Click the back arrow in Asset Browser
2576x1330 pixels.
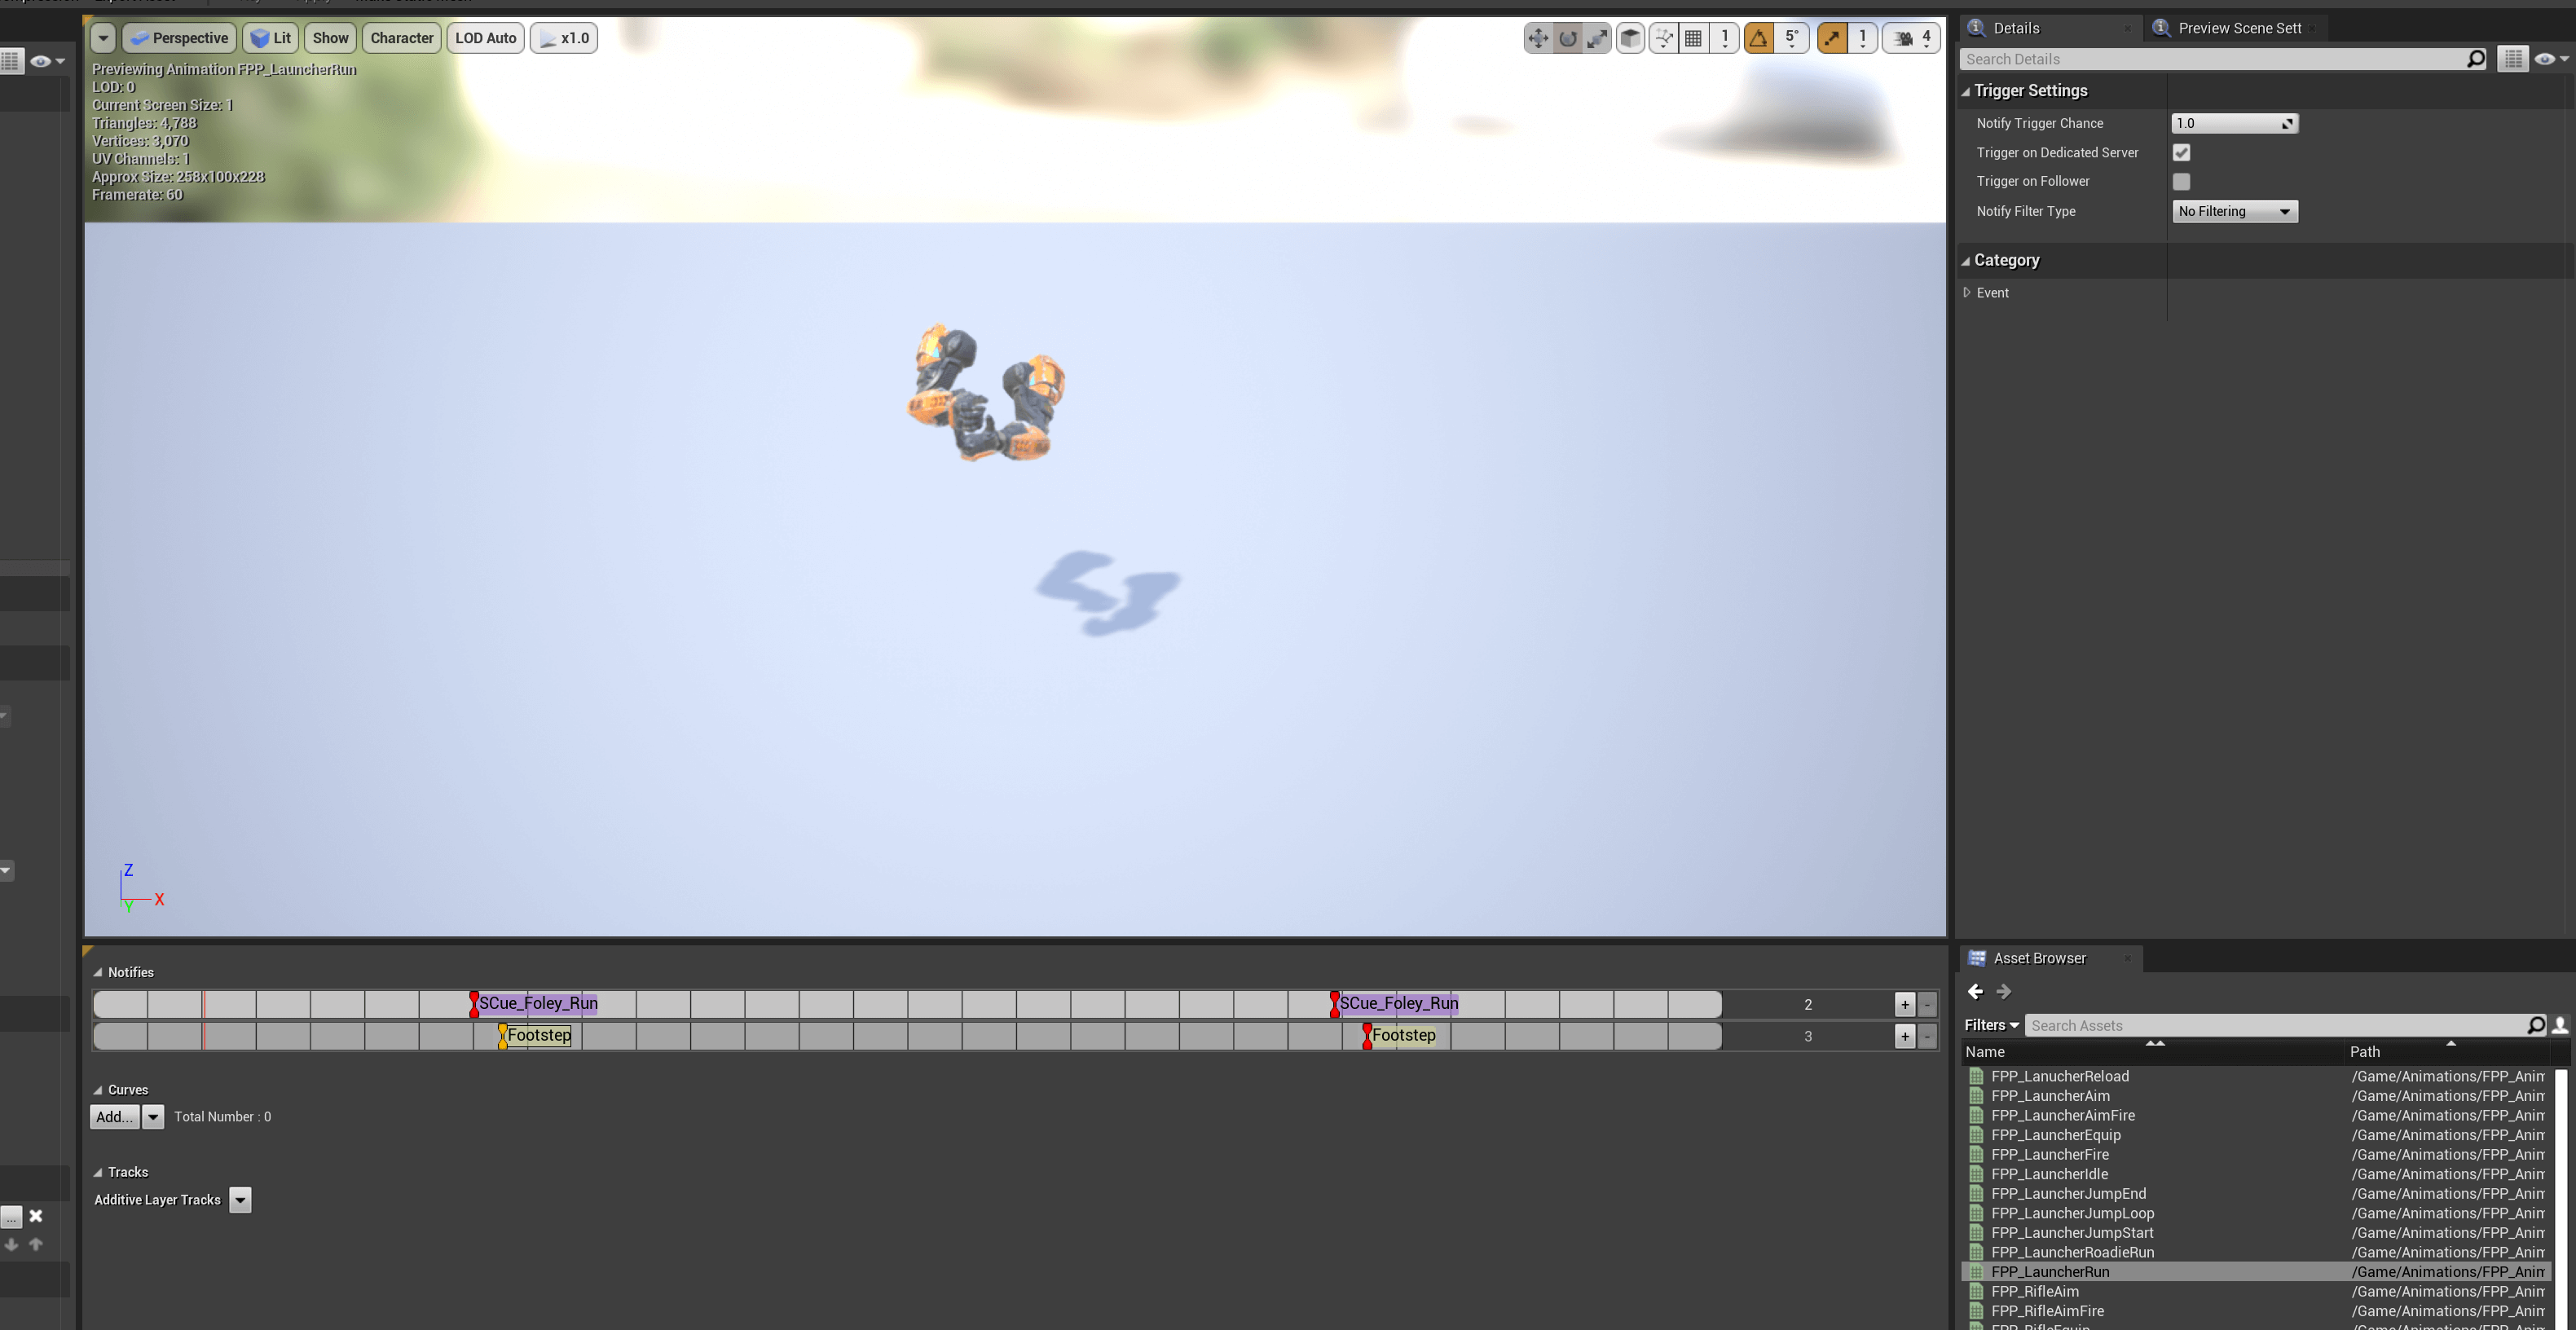tap(1975, 991)
